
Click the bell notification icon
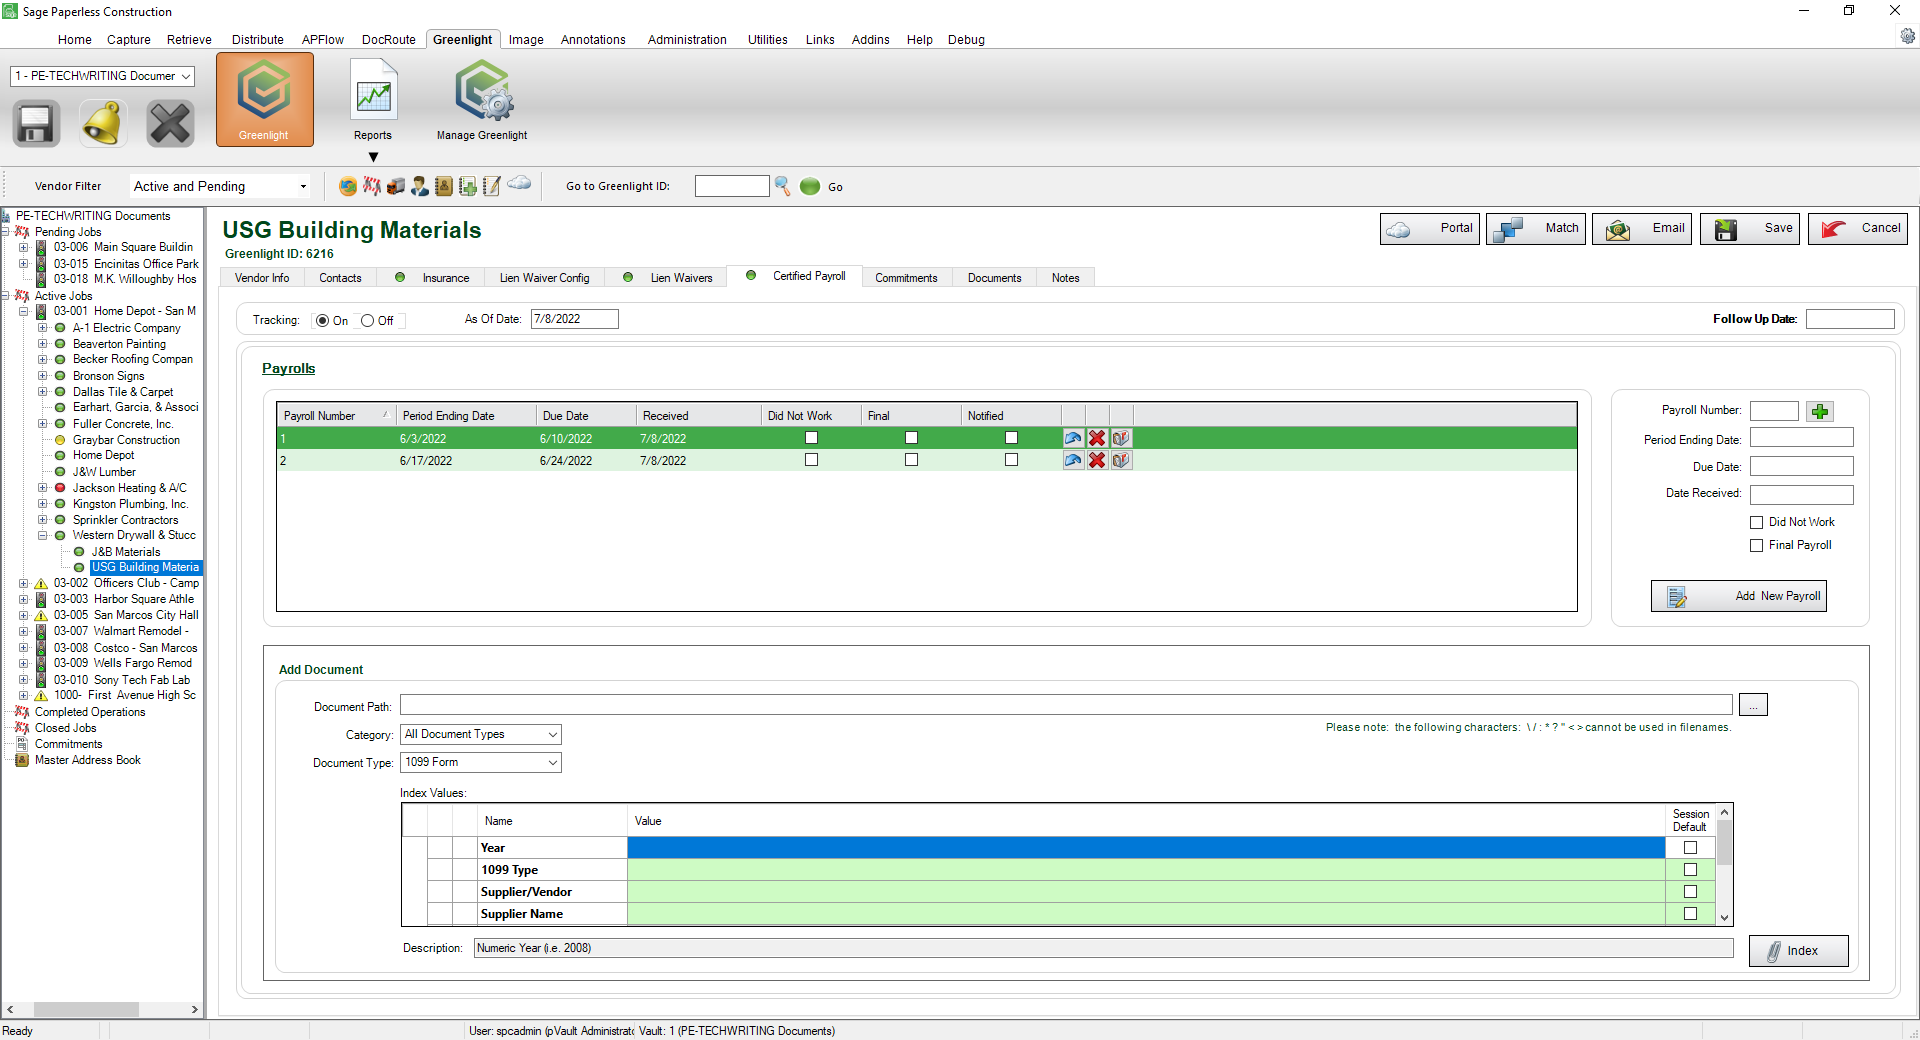[x=103, y=124]
